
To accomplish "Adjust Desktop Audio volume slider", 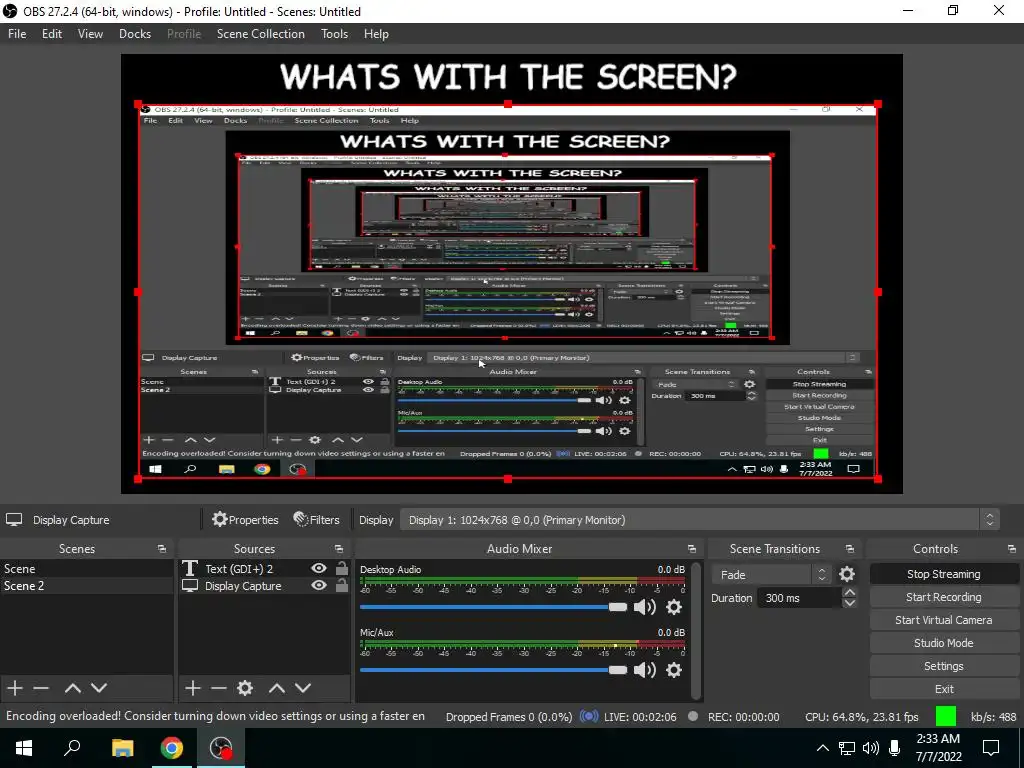I will (x=493, y=607).
